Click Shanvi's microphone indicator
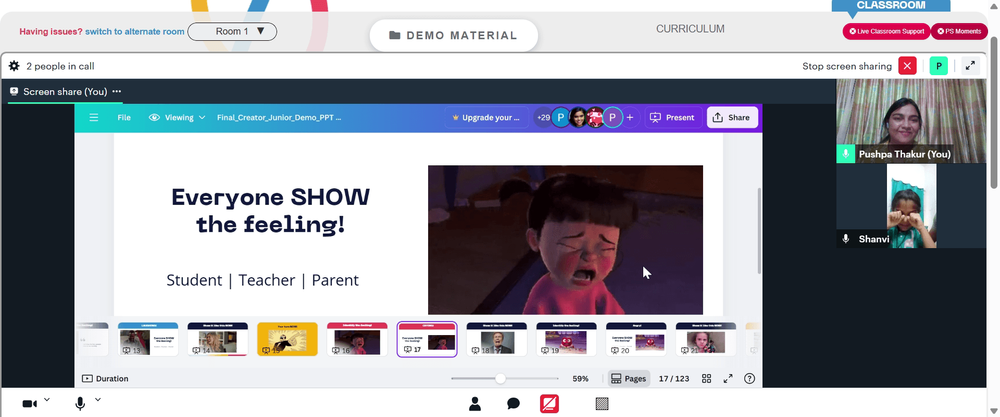 coord(846,238)
